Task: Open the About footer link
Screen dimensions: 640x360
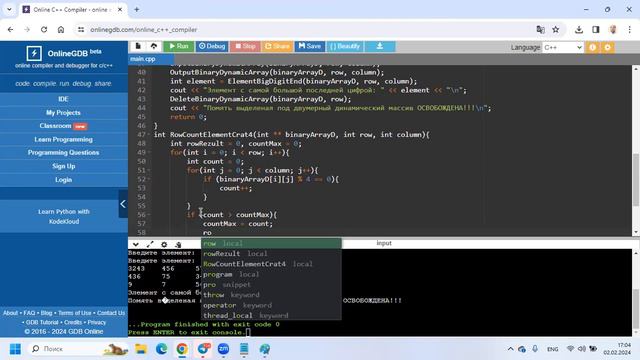Action: [11, 313]
